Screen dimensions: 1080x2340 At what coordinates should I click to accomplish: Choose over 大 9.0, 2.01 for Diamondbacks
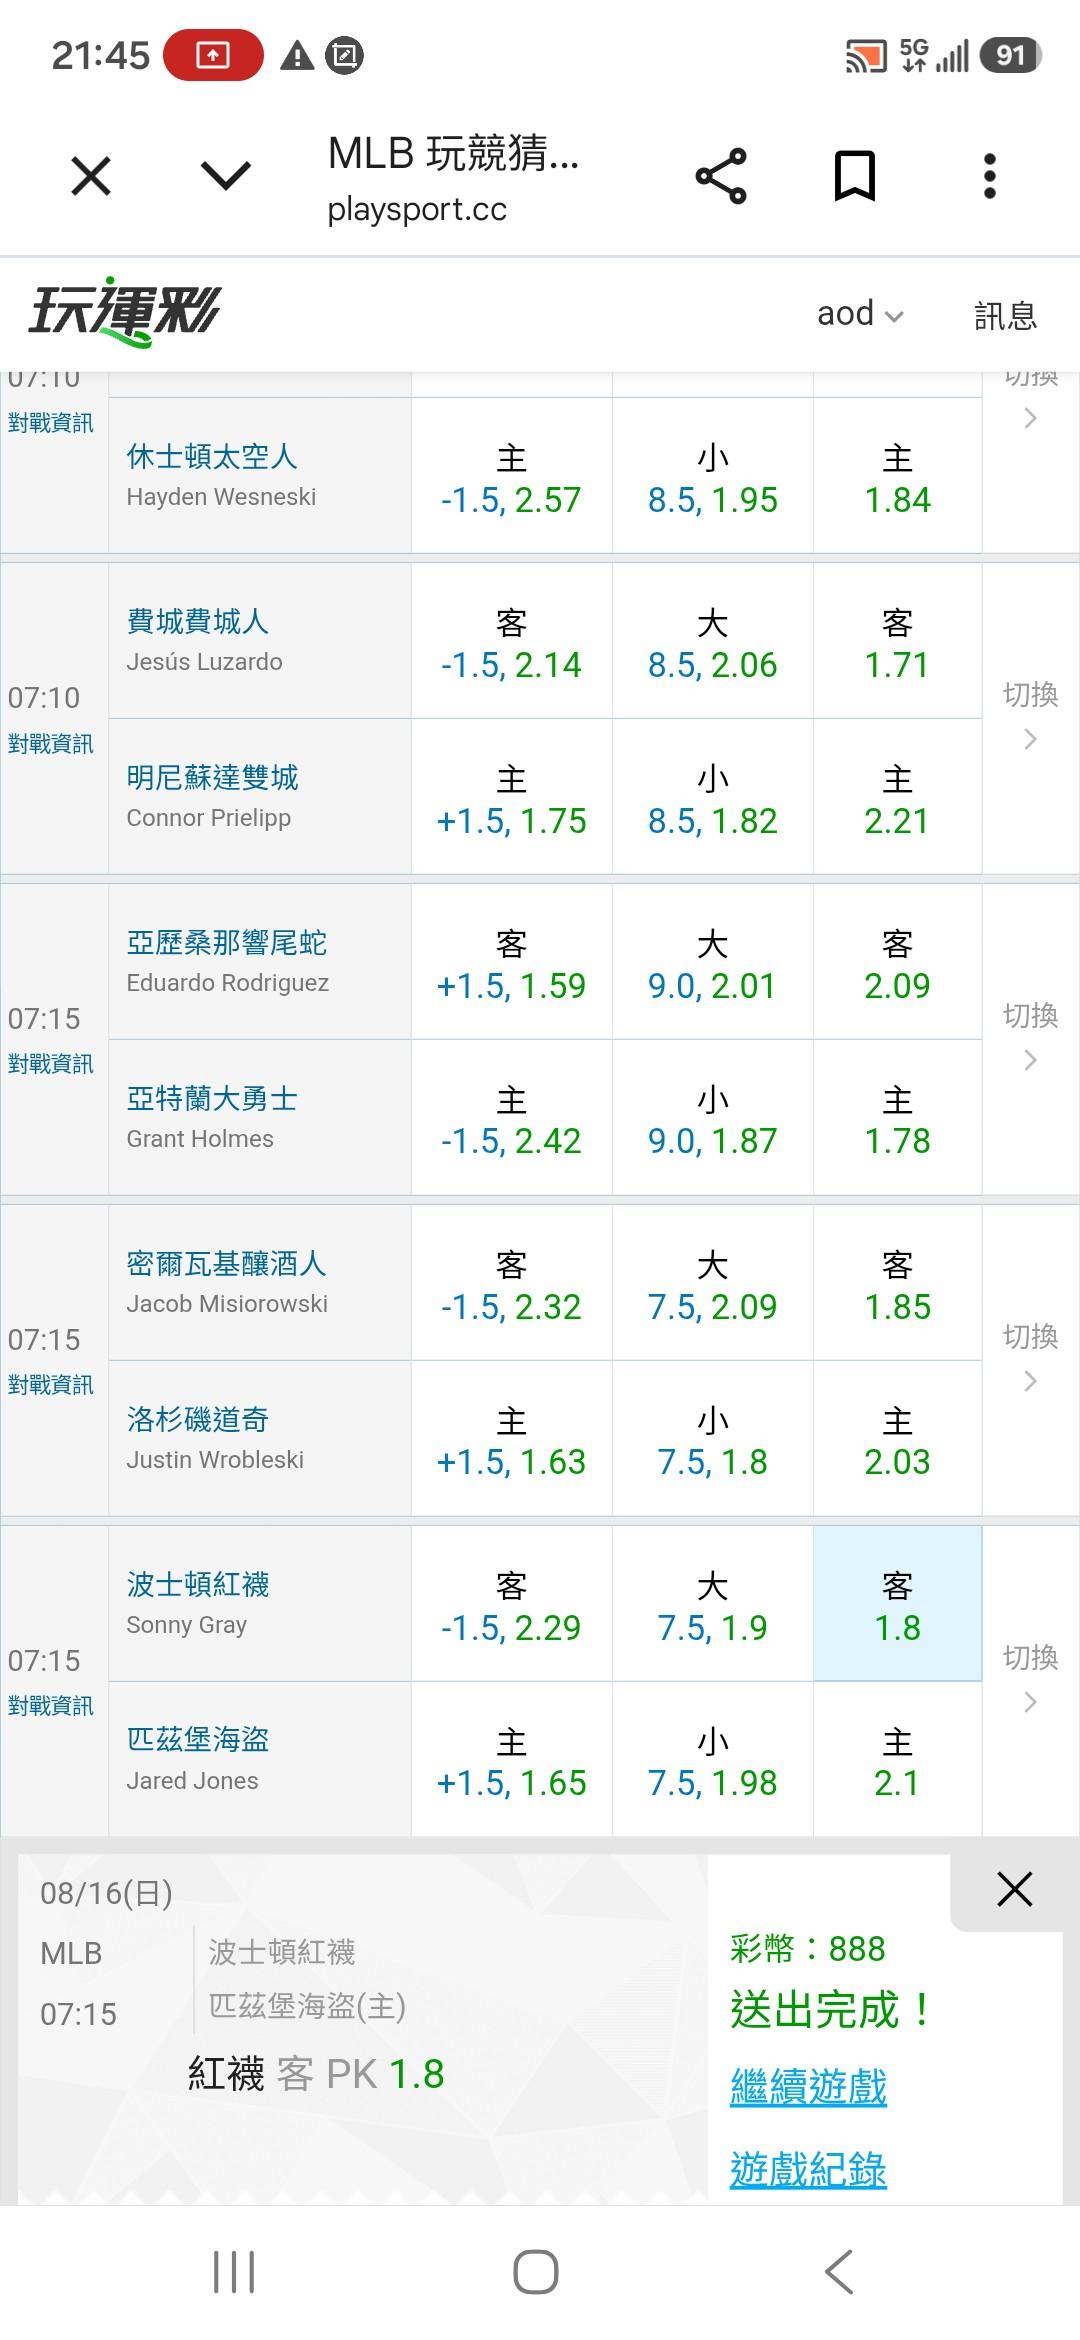[712, 963]
